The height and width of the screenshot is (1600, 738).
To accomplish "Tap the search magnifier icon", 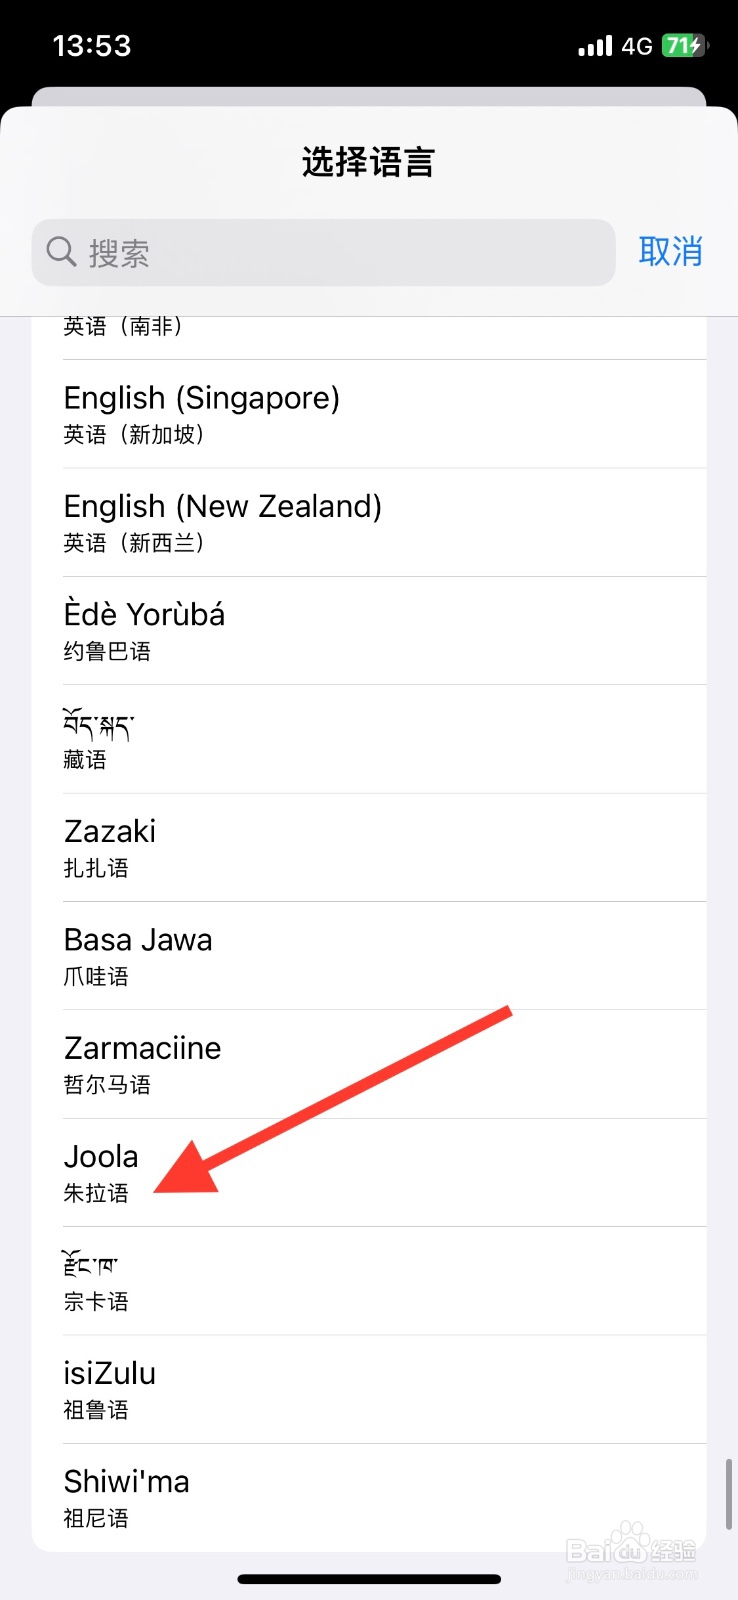I will [61, 252].
